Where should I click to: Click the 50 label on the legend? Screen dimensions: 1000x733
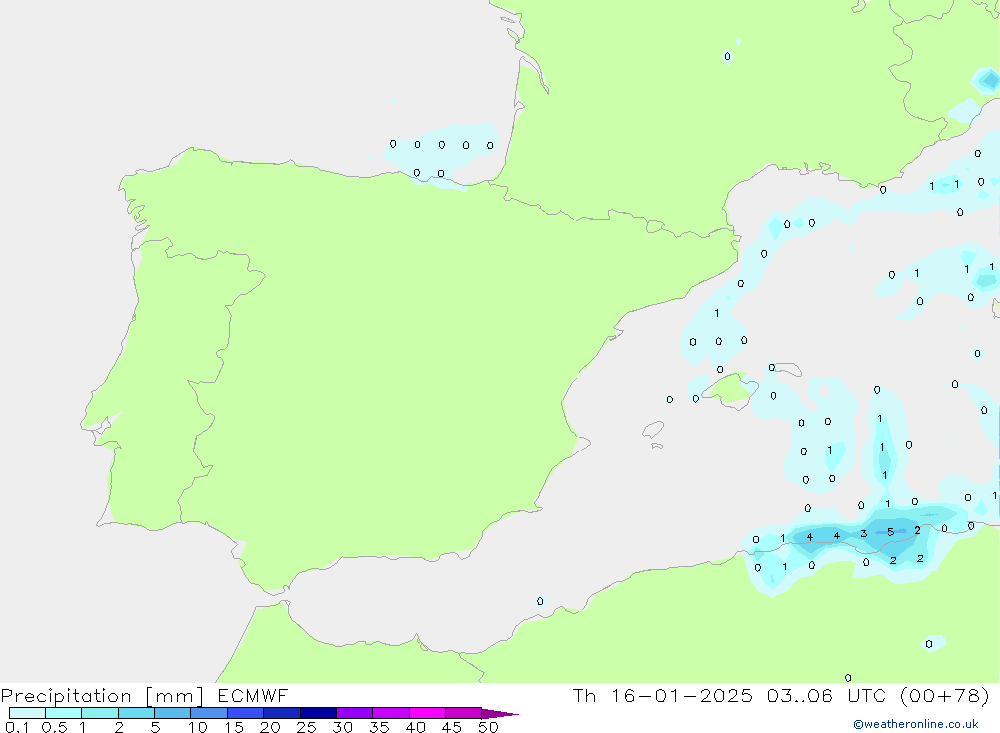click(x=487, y=727)
